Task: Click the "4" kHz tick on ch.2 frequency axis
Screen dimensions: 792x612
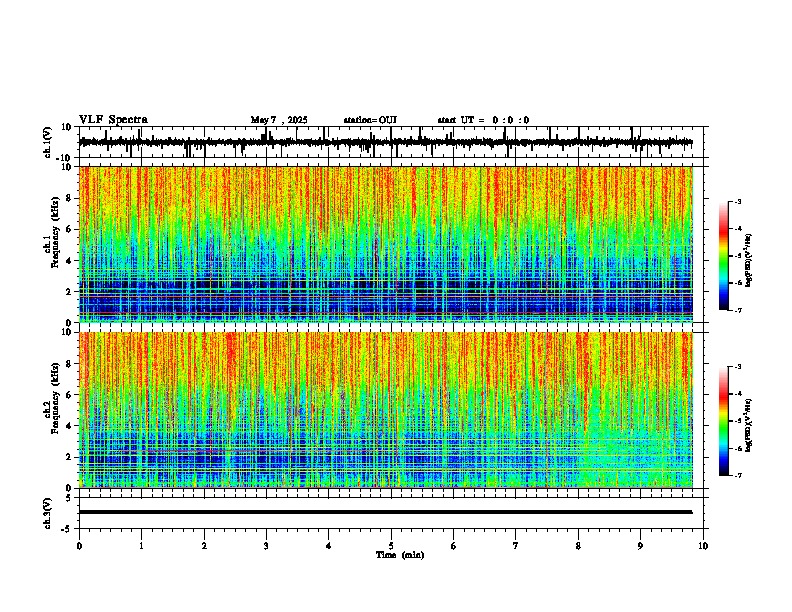Action: [70, 426]
